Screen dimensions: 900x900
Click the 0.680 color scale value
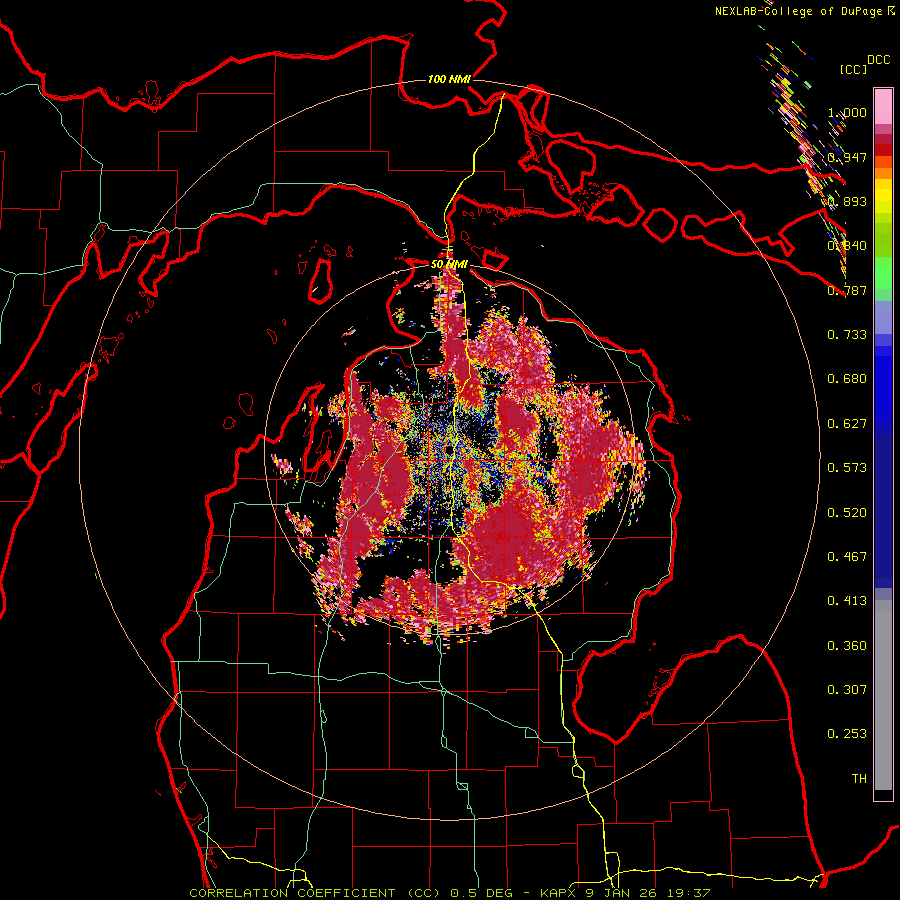click(x=847, y=379)
